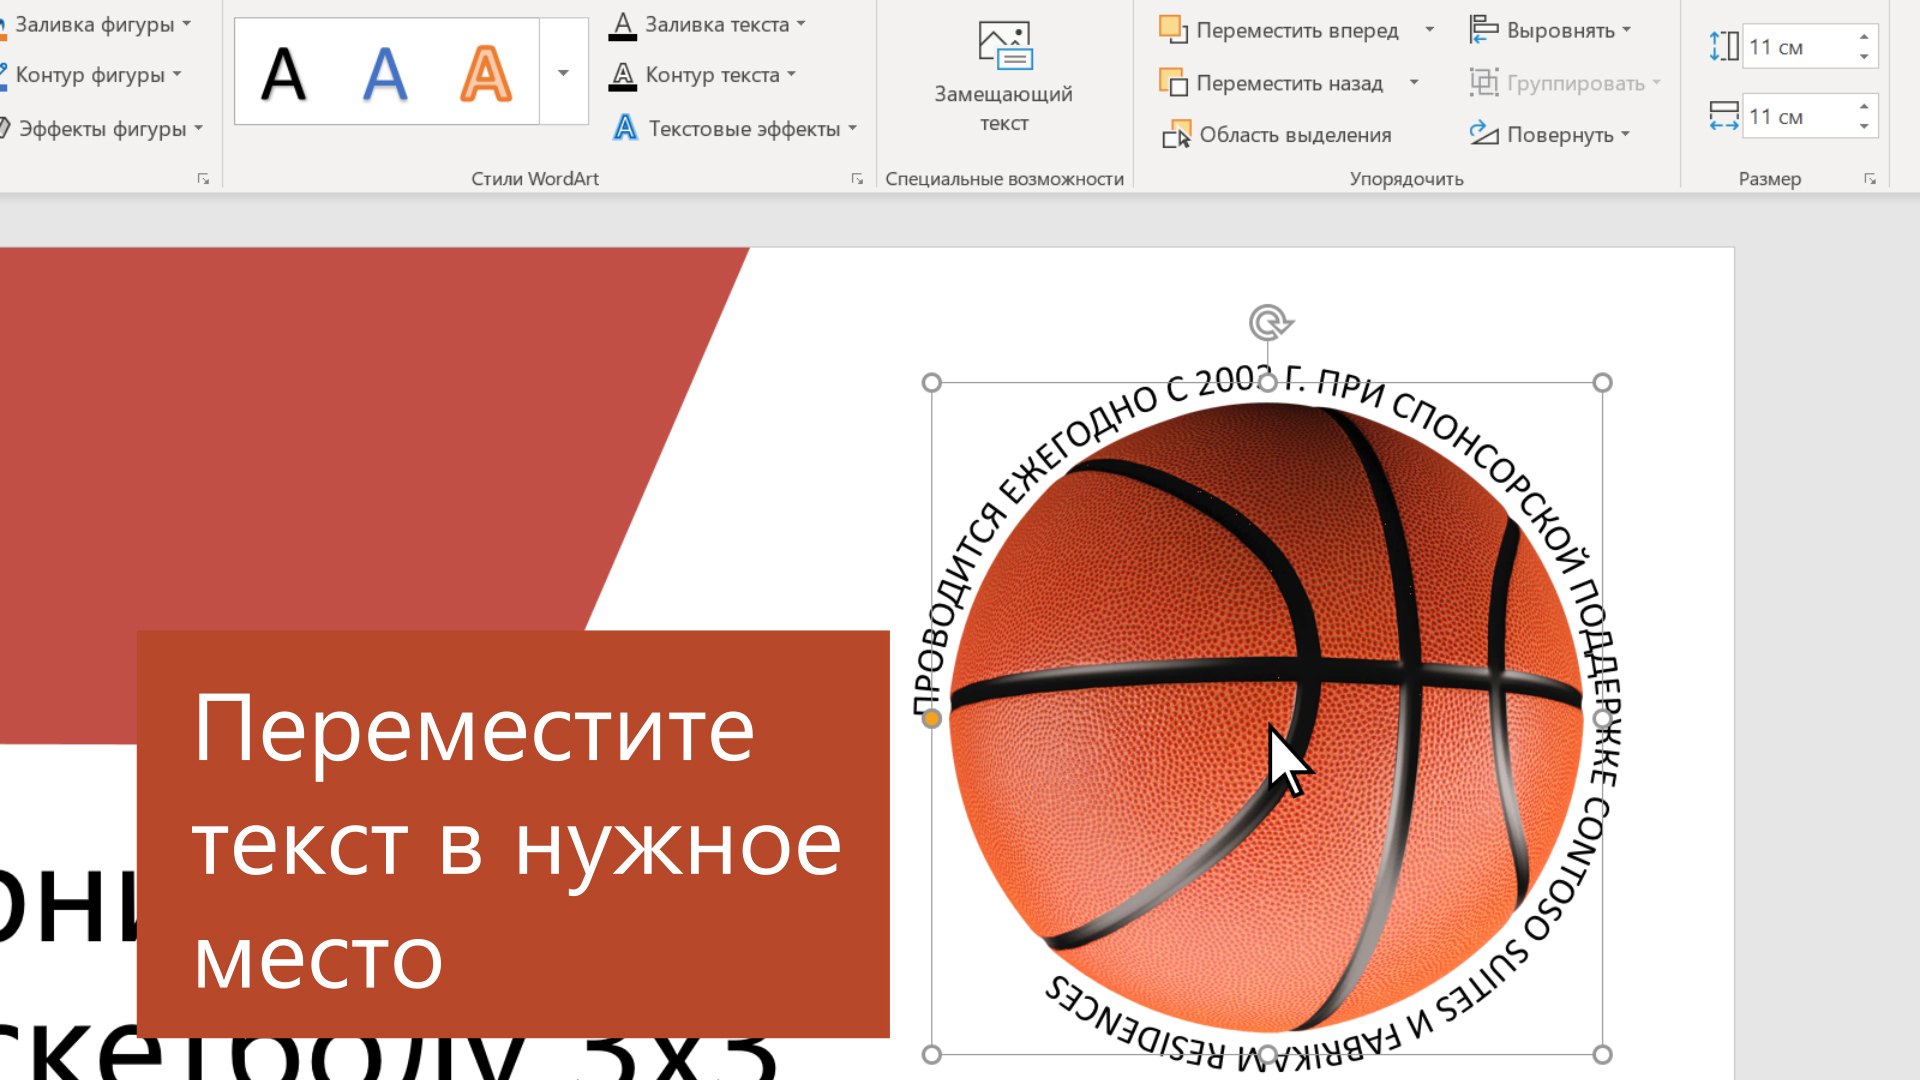1920x1080 pixels.
Task: Open the Контур текста dropdown arrow
Action: (x=791, y=74)
